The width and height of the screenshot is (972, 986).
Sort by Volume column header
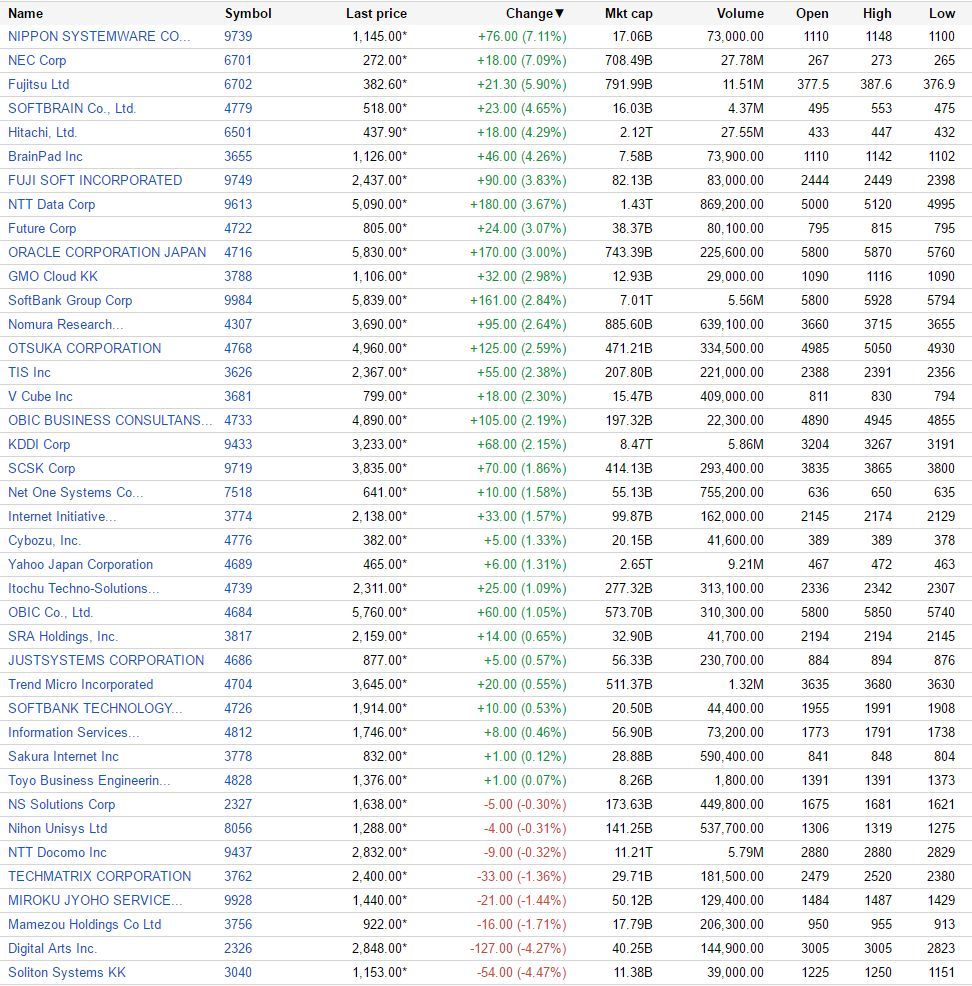pos(740,13)
